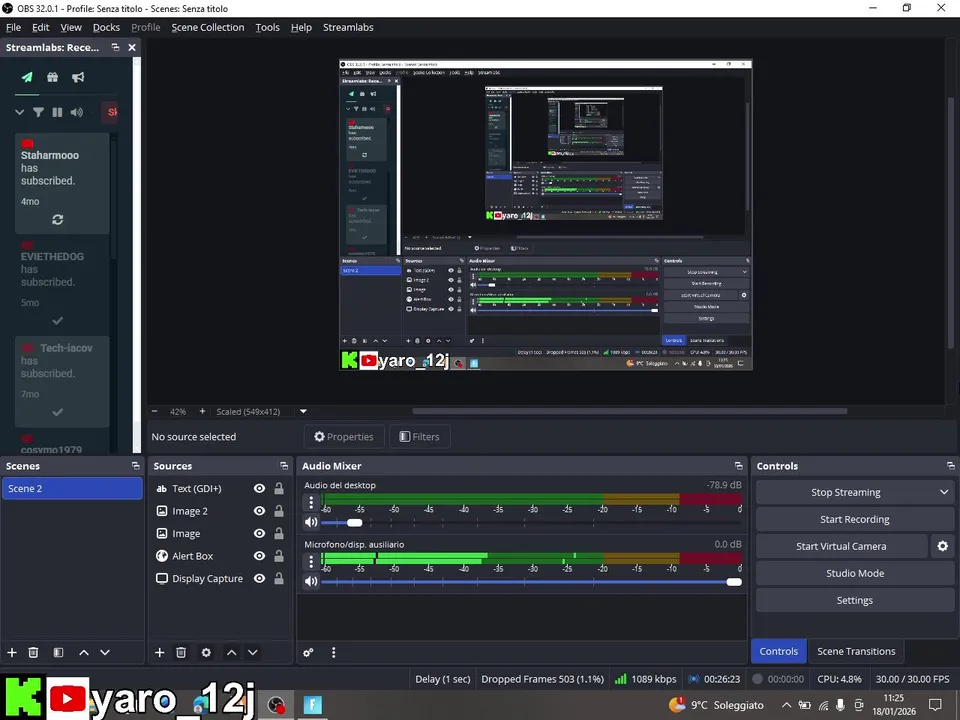
Task: Add a new scene with plus icon
Action: point(12,652)
